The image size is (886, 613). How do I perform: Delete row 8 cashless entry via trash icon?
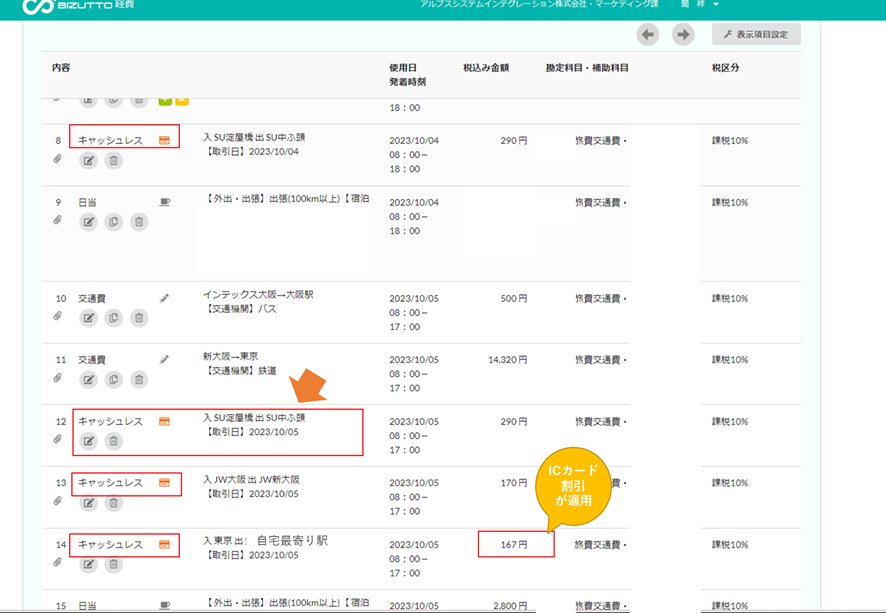pyautogui.click(x=114, y=160)
